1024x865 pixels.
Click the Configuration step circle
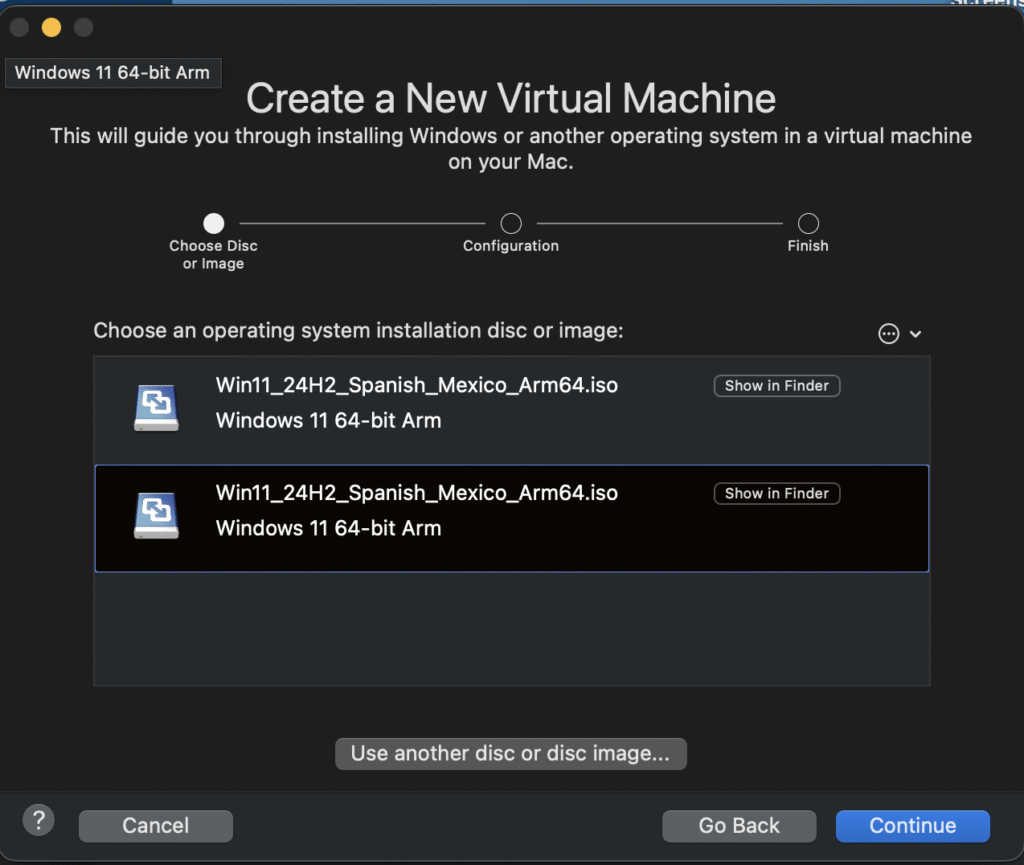click(510, 223)
